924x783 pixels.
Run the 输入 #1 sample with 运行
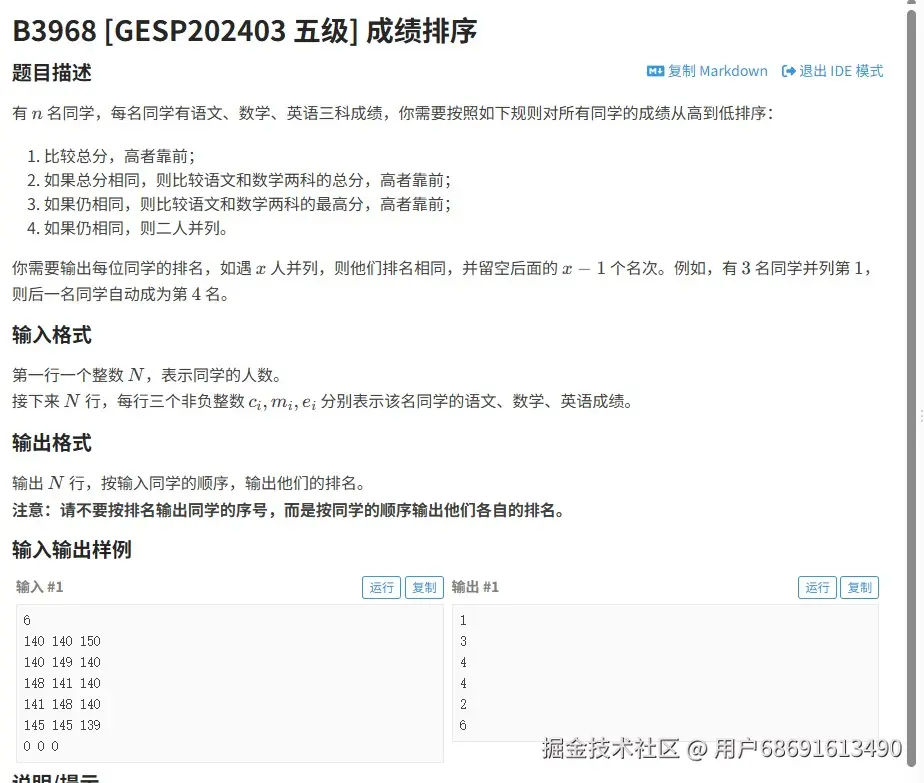point(381,587)
